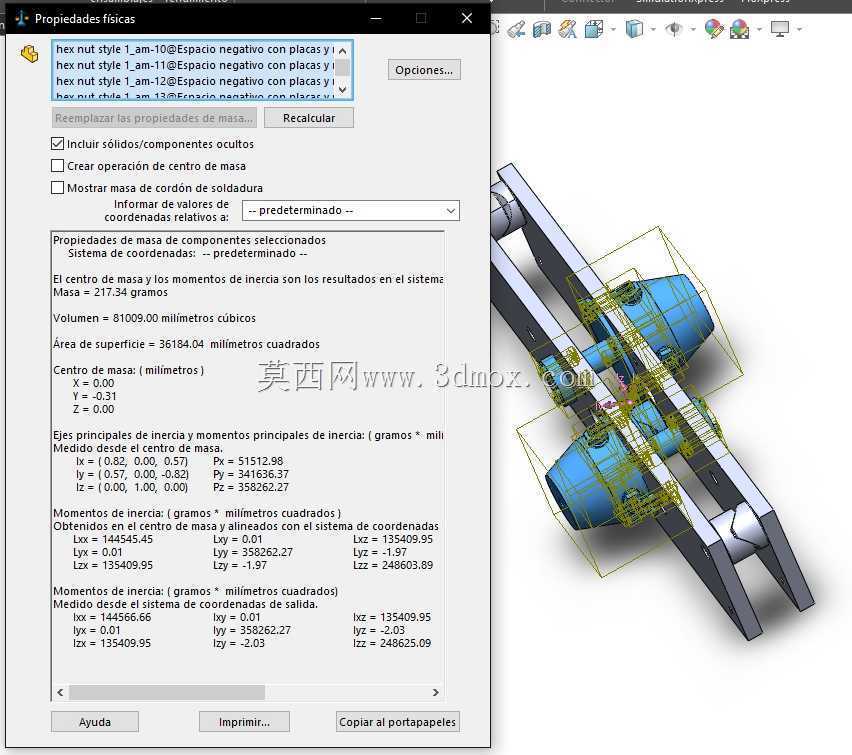852x755 pixels.
Task: Expand the Hide/Show Items dropdown arrow
Action: 693,29
